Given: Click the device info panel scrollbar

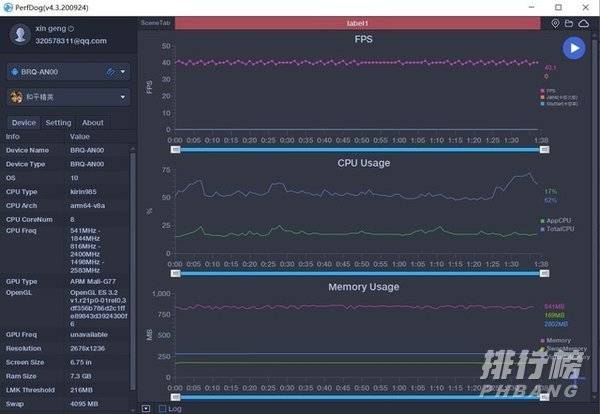Looking at the screenshot, I should tap(133, 271).
